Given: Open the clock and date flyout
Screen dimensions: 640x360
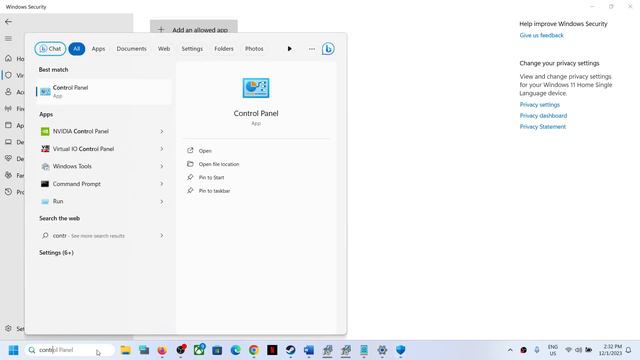Looking at the screenshot, I should (611, 350).
